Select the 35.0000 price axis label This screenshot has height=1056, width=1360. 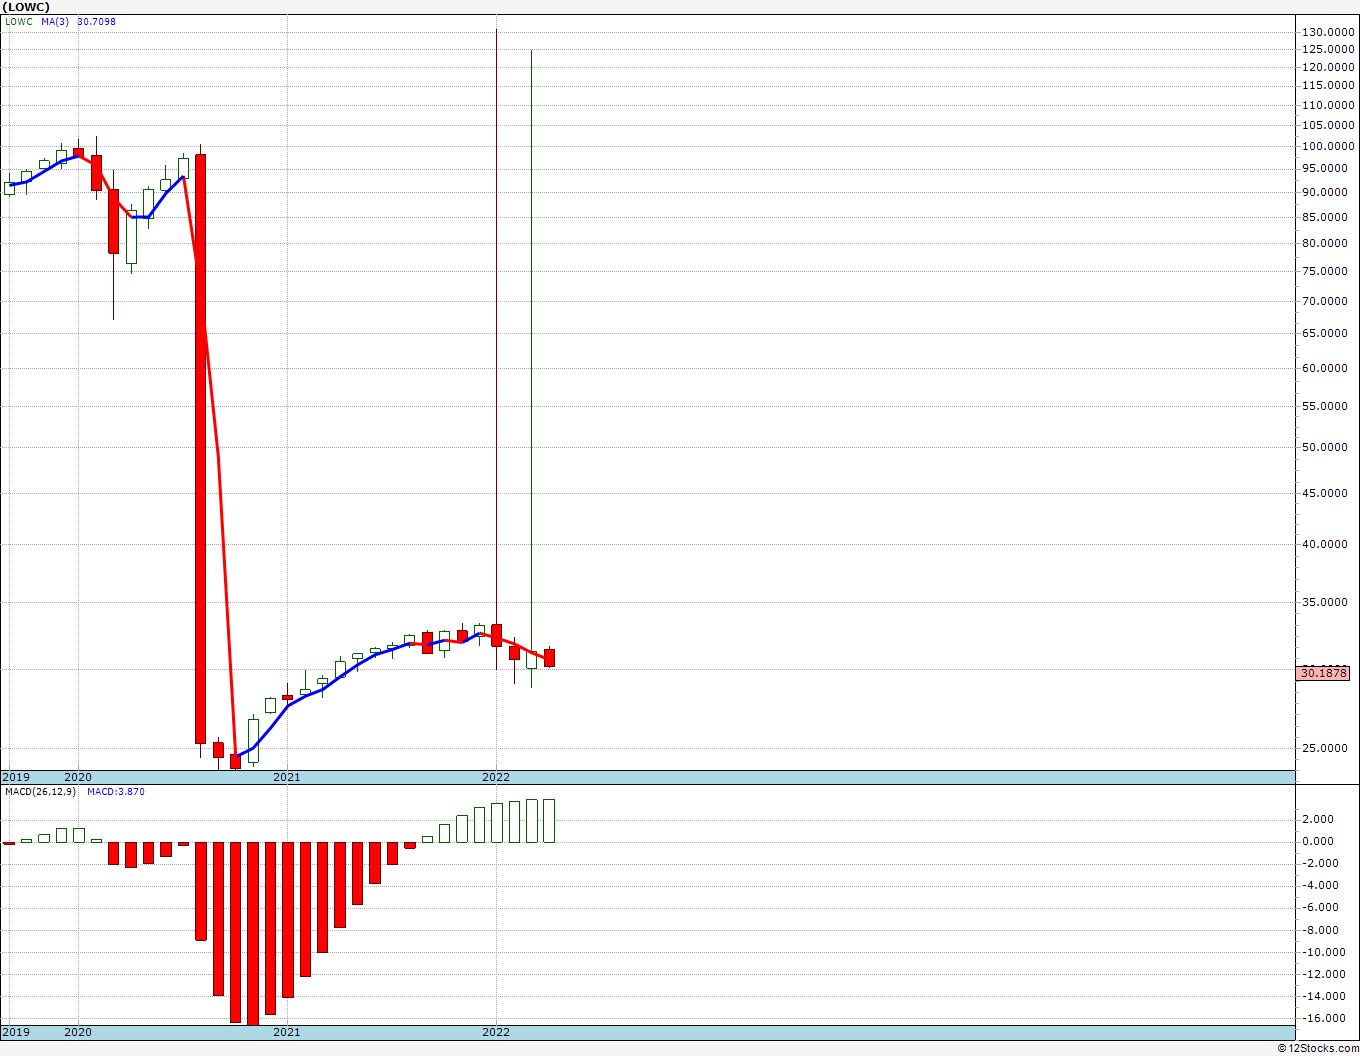[1326, 602]
